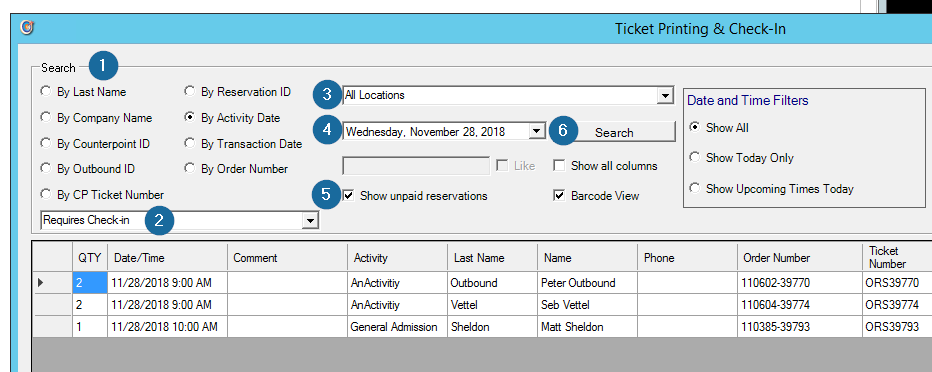Click the Order Number column header
The image size is (932, 372).
(800, 258)
